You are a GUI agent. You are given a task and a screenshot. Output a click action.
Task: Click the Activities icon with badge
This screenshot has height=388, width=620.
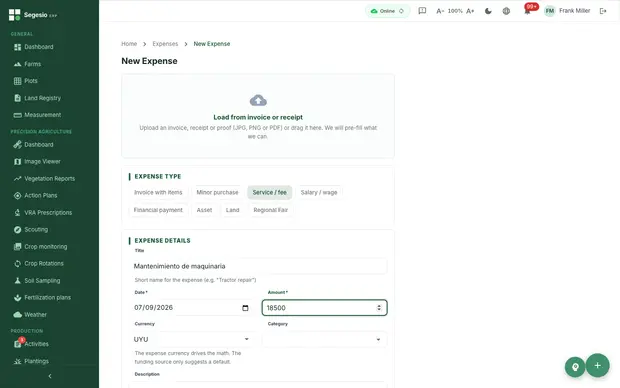click(18, 343)
